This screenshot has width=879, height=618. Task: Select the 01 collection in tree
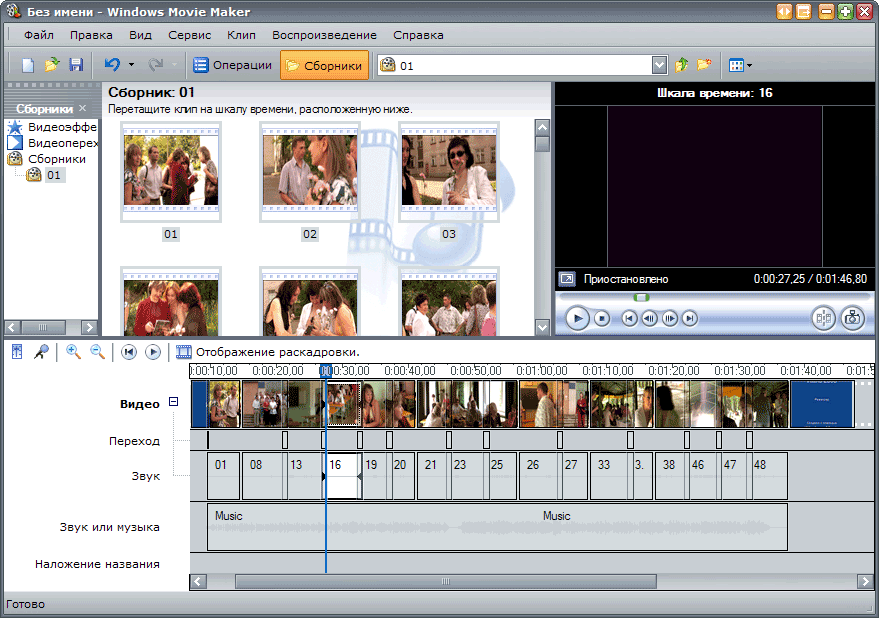click(x=53, y=175)
